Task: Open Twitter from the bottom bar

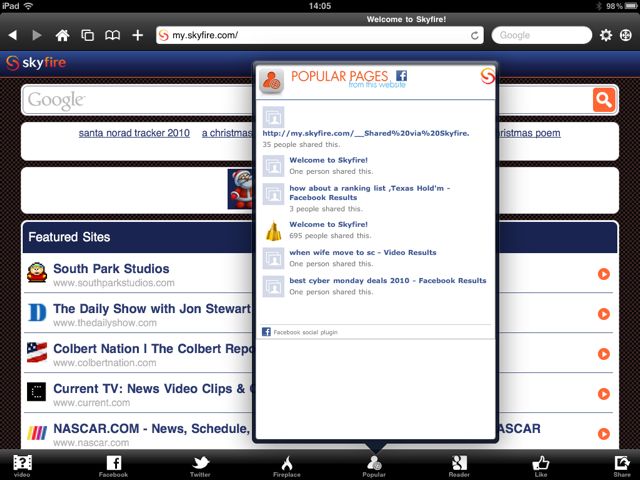Action: (x=200, y=466)
